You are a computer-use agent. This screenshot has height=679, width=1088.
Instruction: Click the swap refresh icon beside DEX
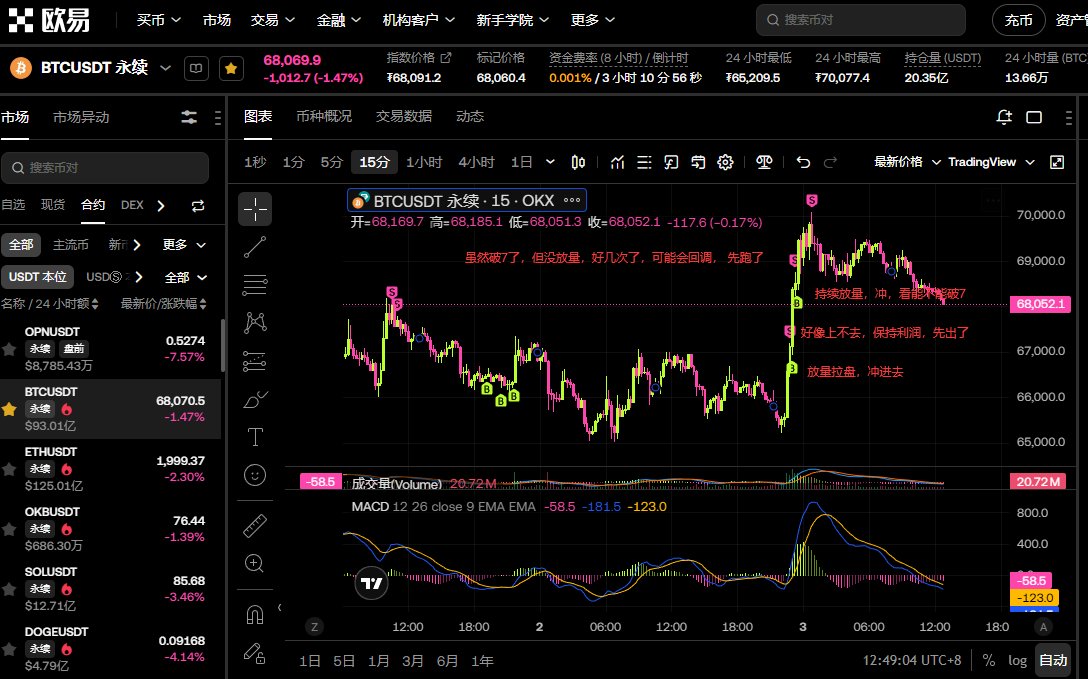(x=198, y=206)
